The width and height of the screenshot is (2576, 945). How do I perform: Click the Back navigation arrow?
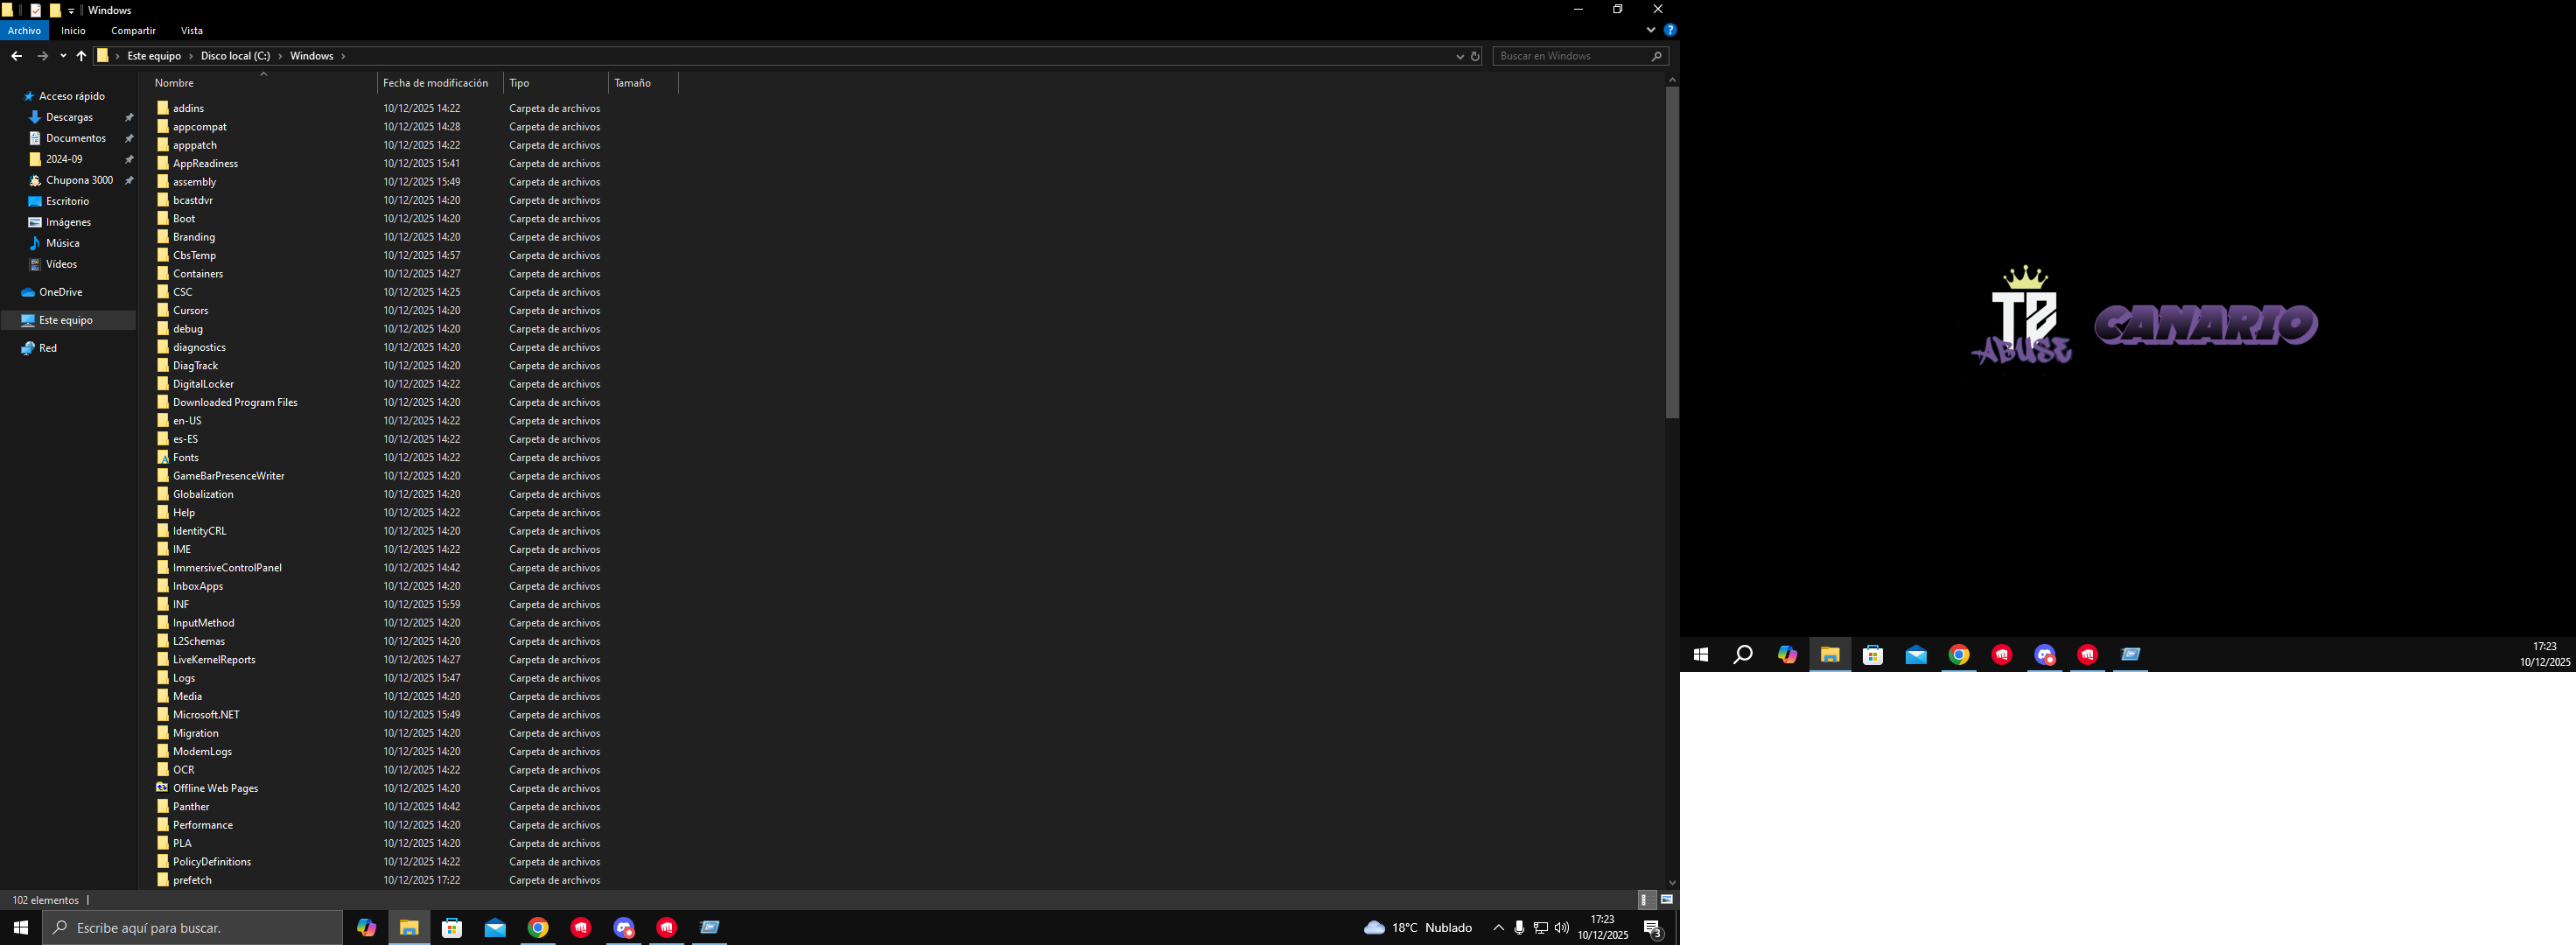16,56
